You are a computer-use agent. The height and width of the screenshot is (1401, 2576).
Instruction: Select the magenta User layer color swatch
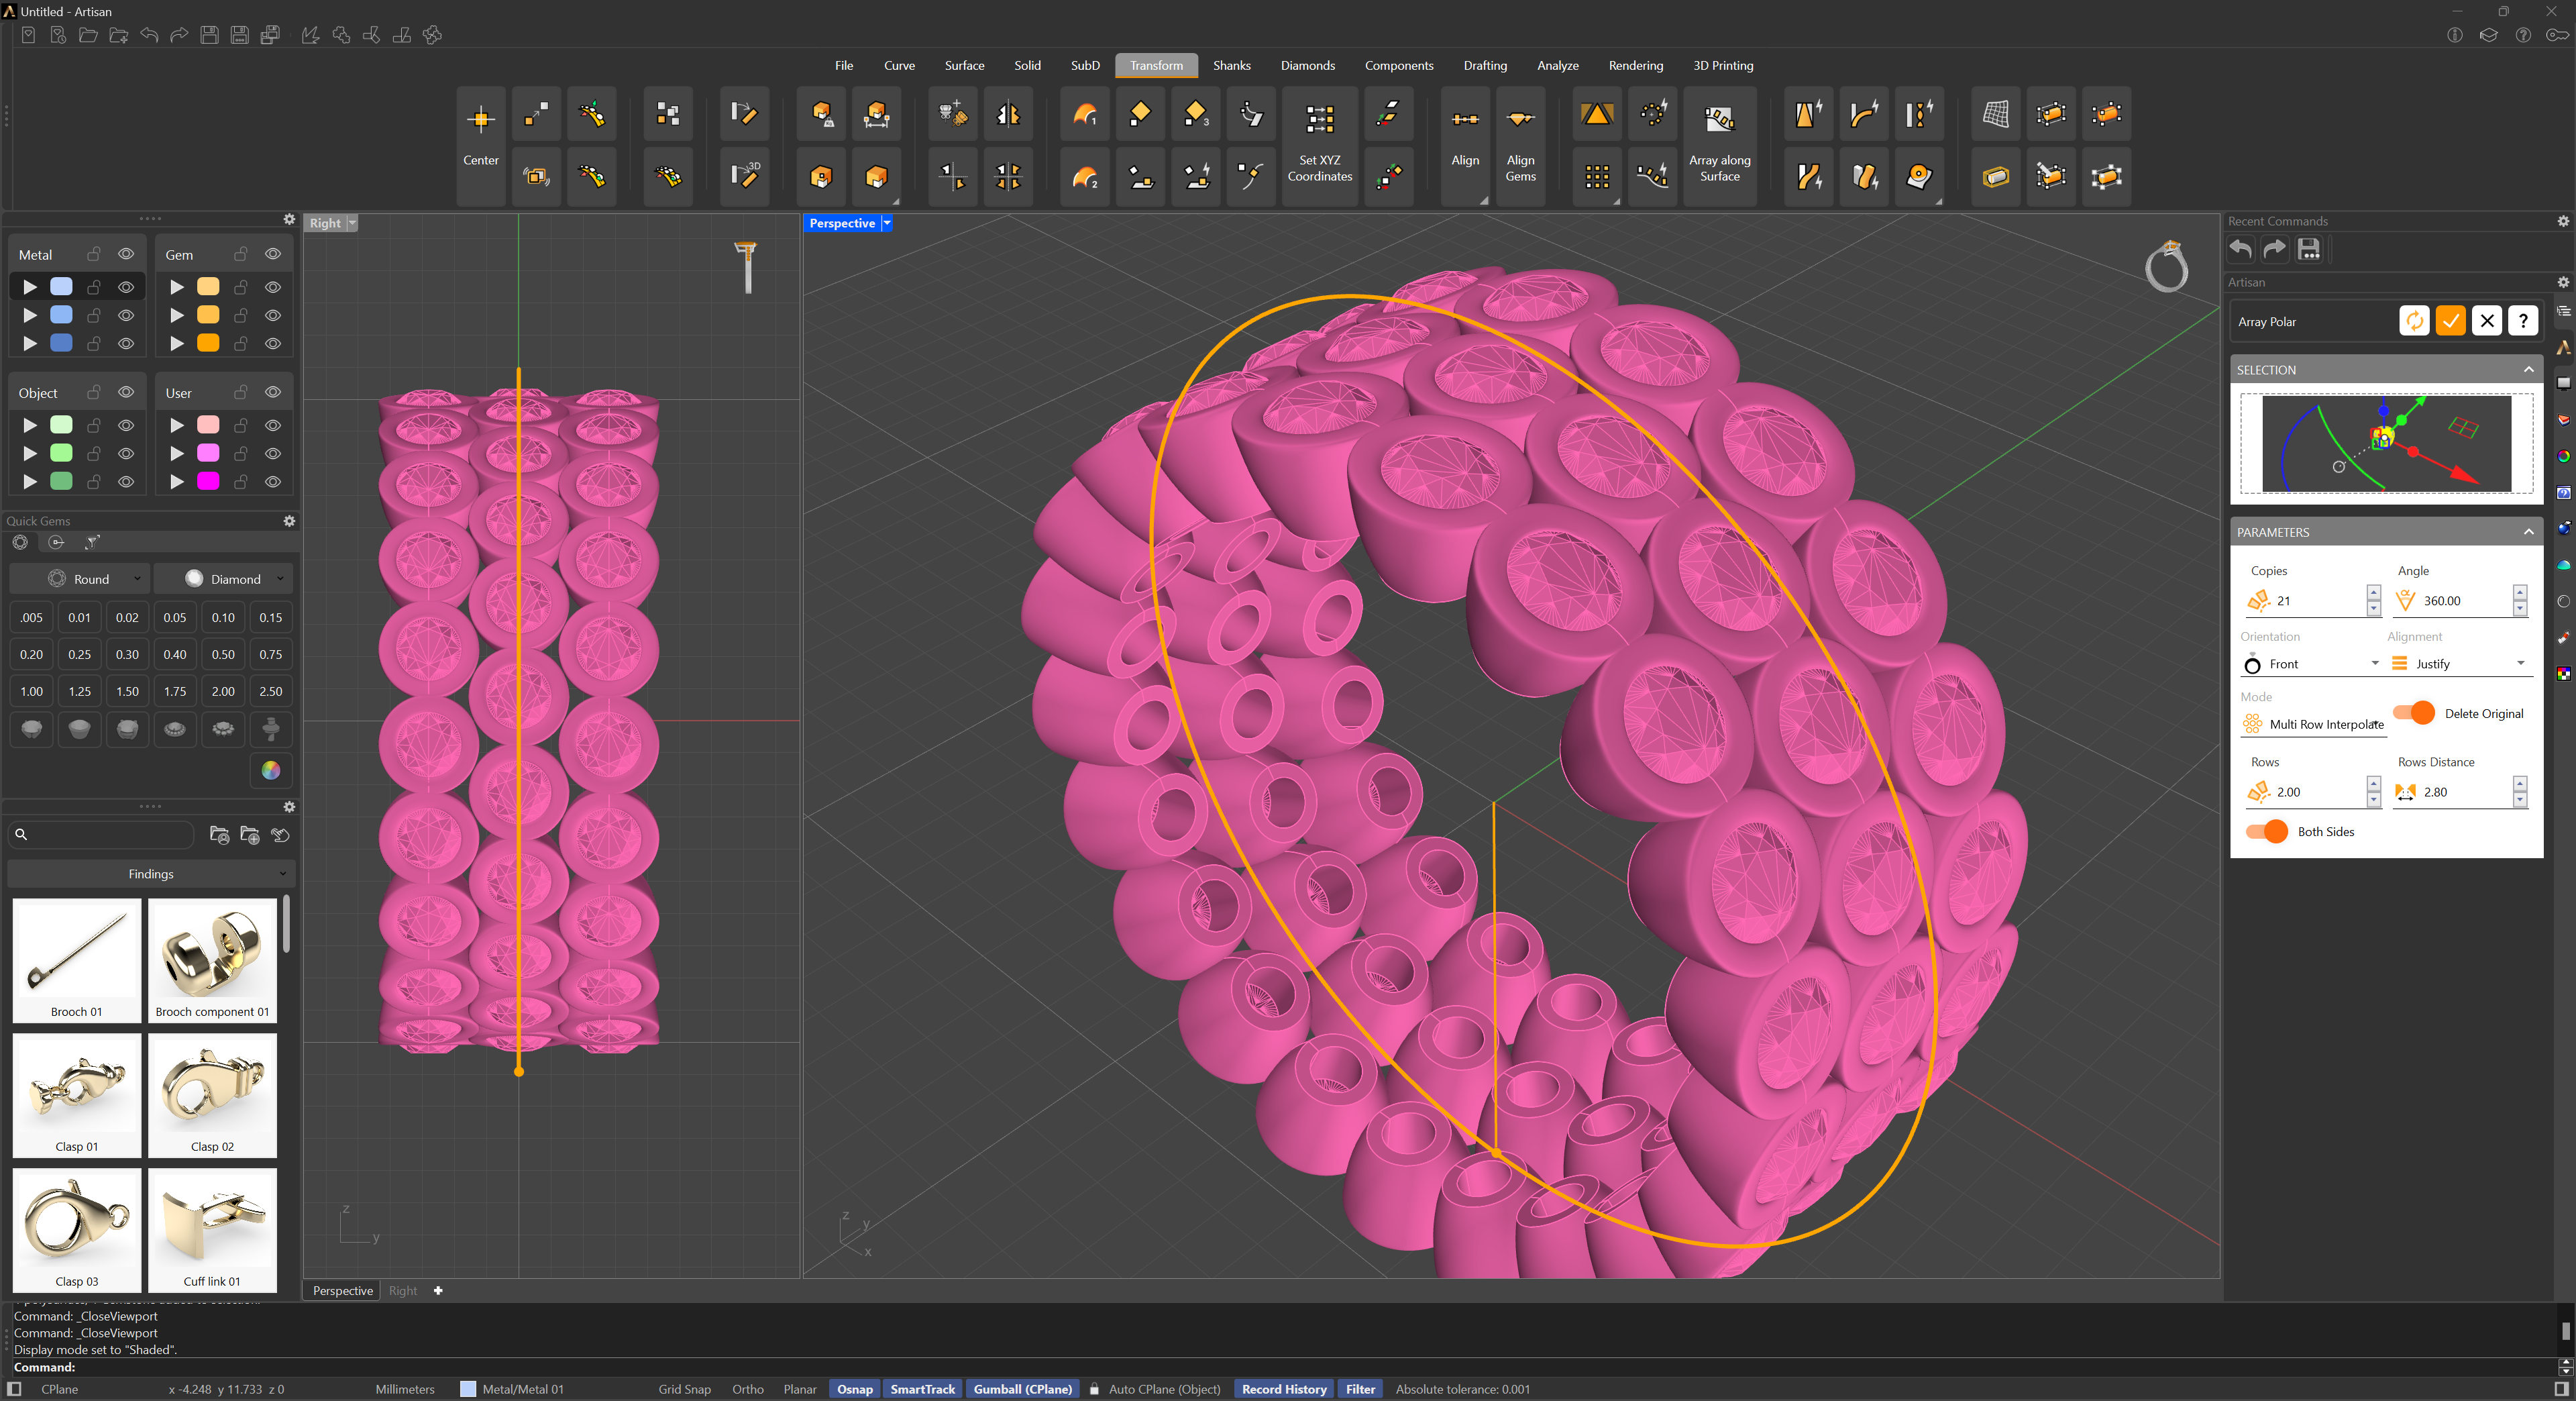pyautogui.click(x=208, y=481)
